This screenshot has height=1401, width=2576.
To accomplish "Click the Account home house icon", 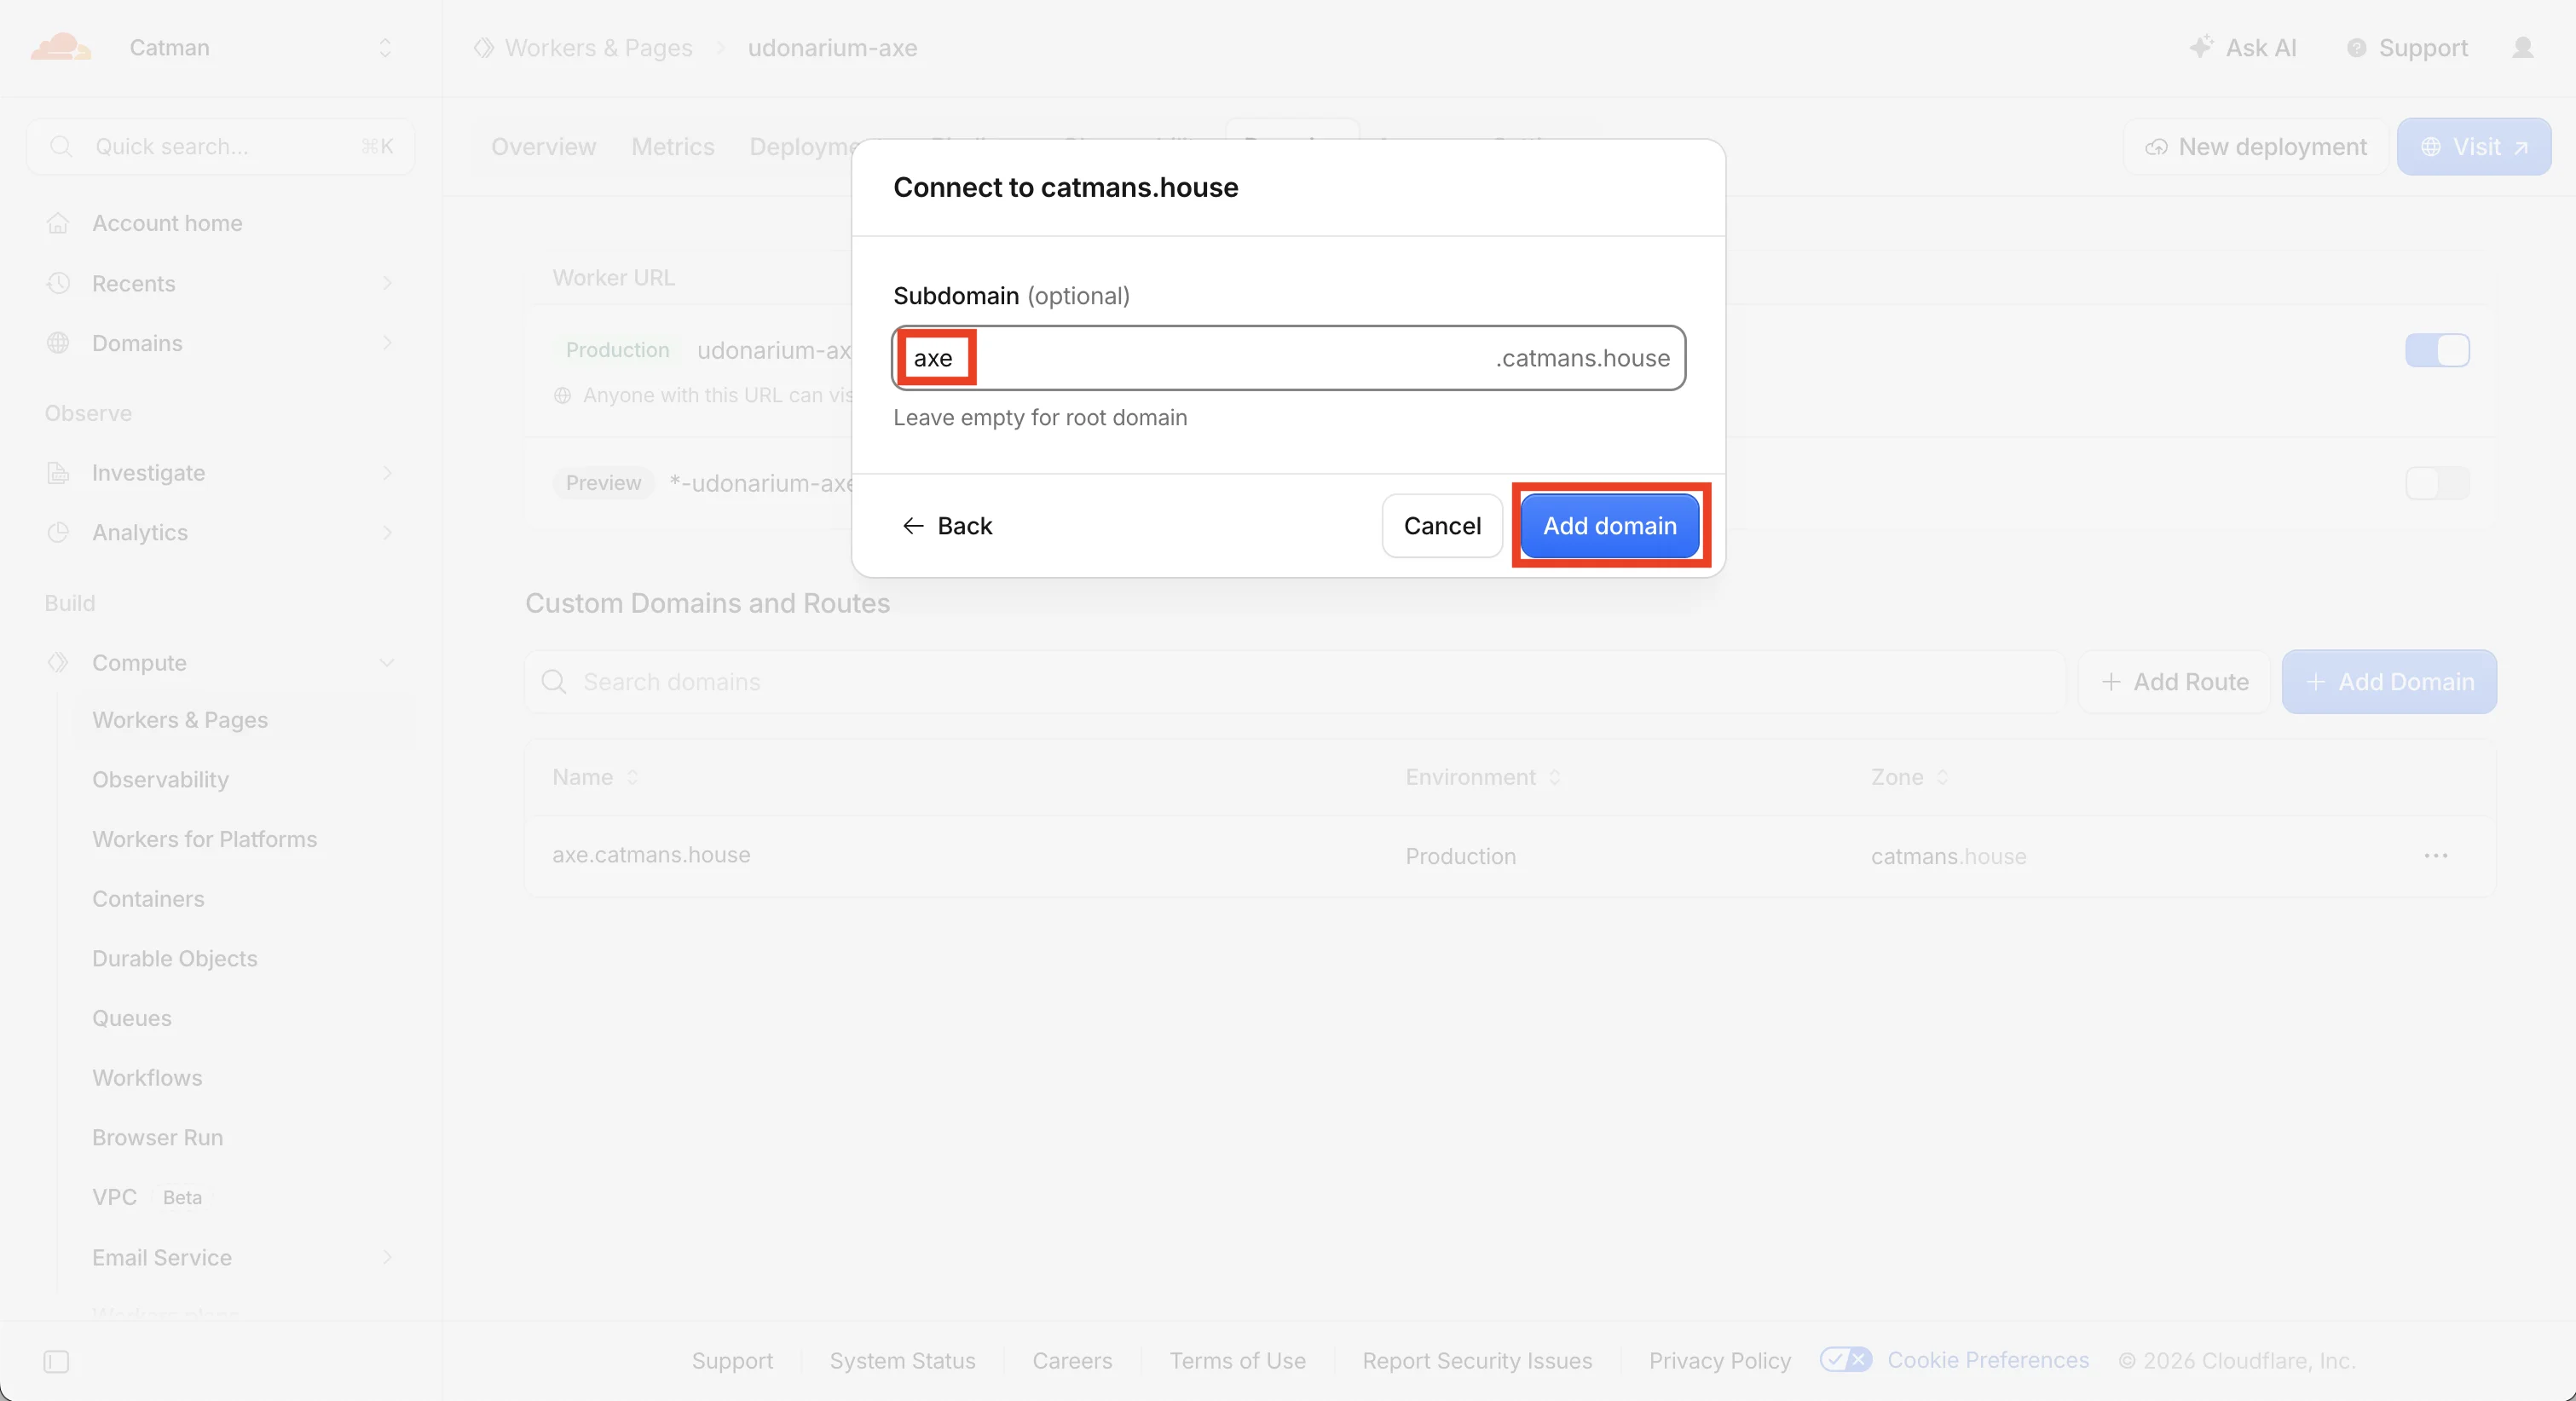I will pos(58,223).
